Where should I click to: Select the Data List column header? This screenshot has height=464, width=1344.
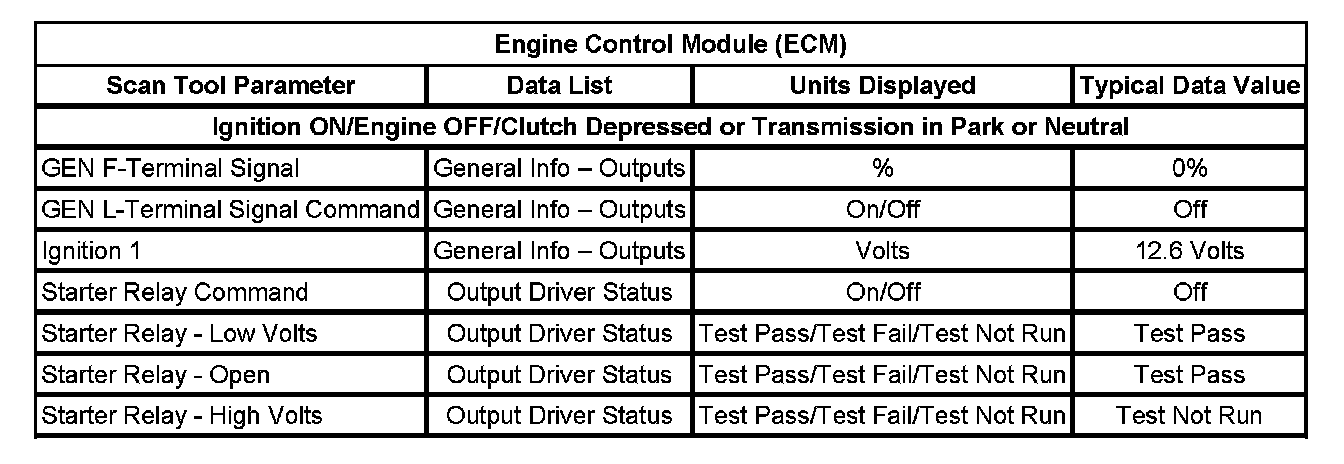[x=559, y=86]
